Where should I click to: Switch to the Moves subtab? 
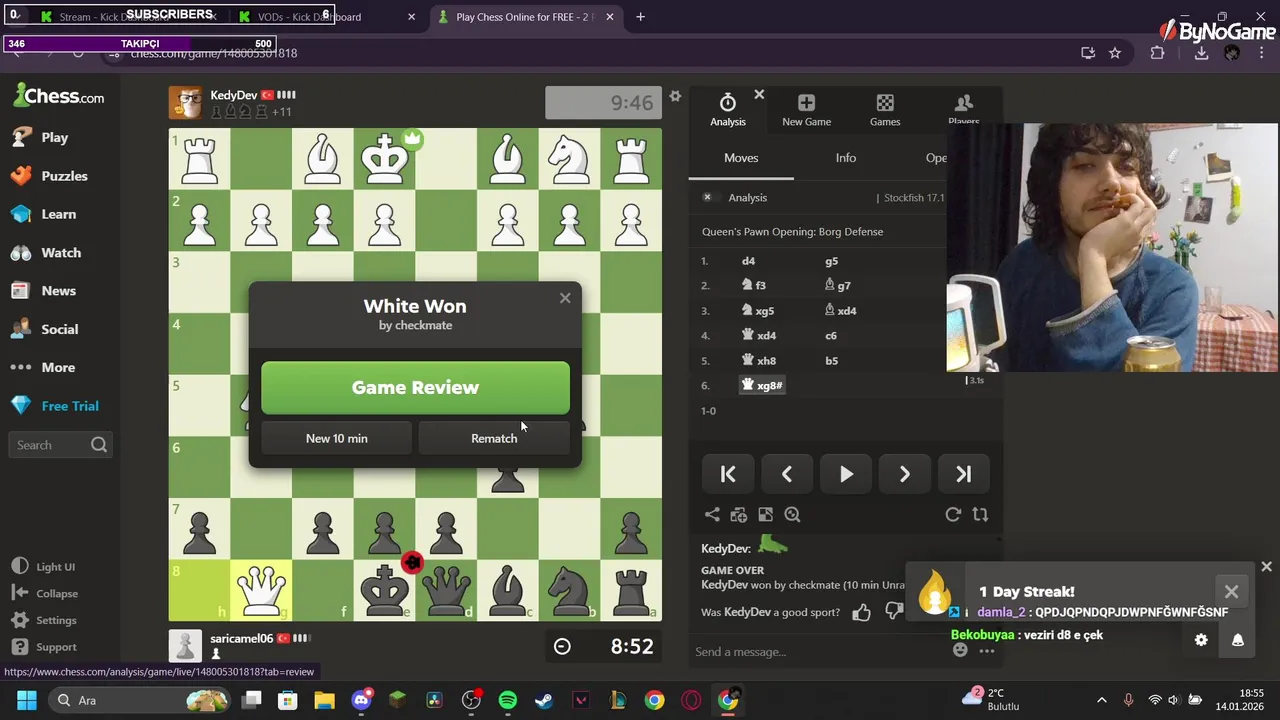741,158
